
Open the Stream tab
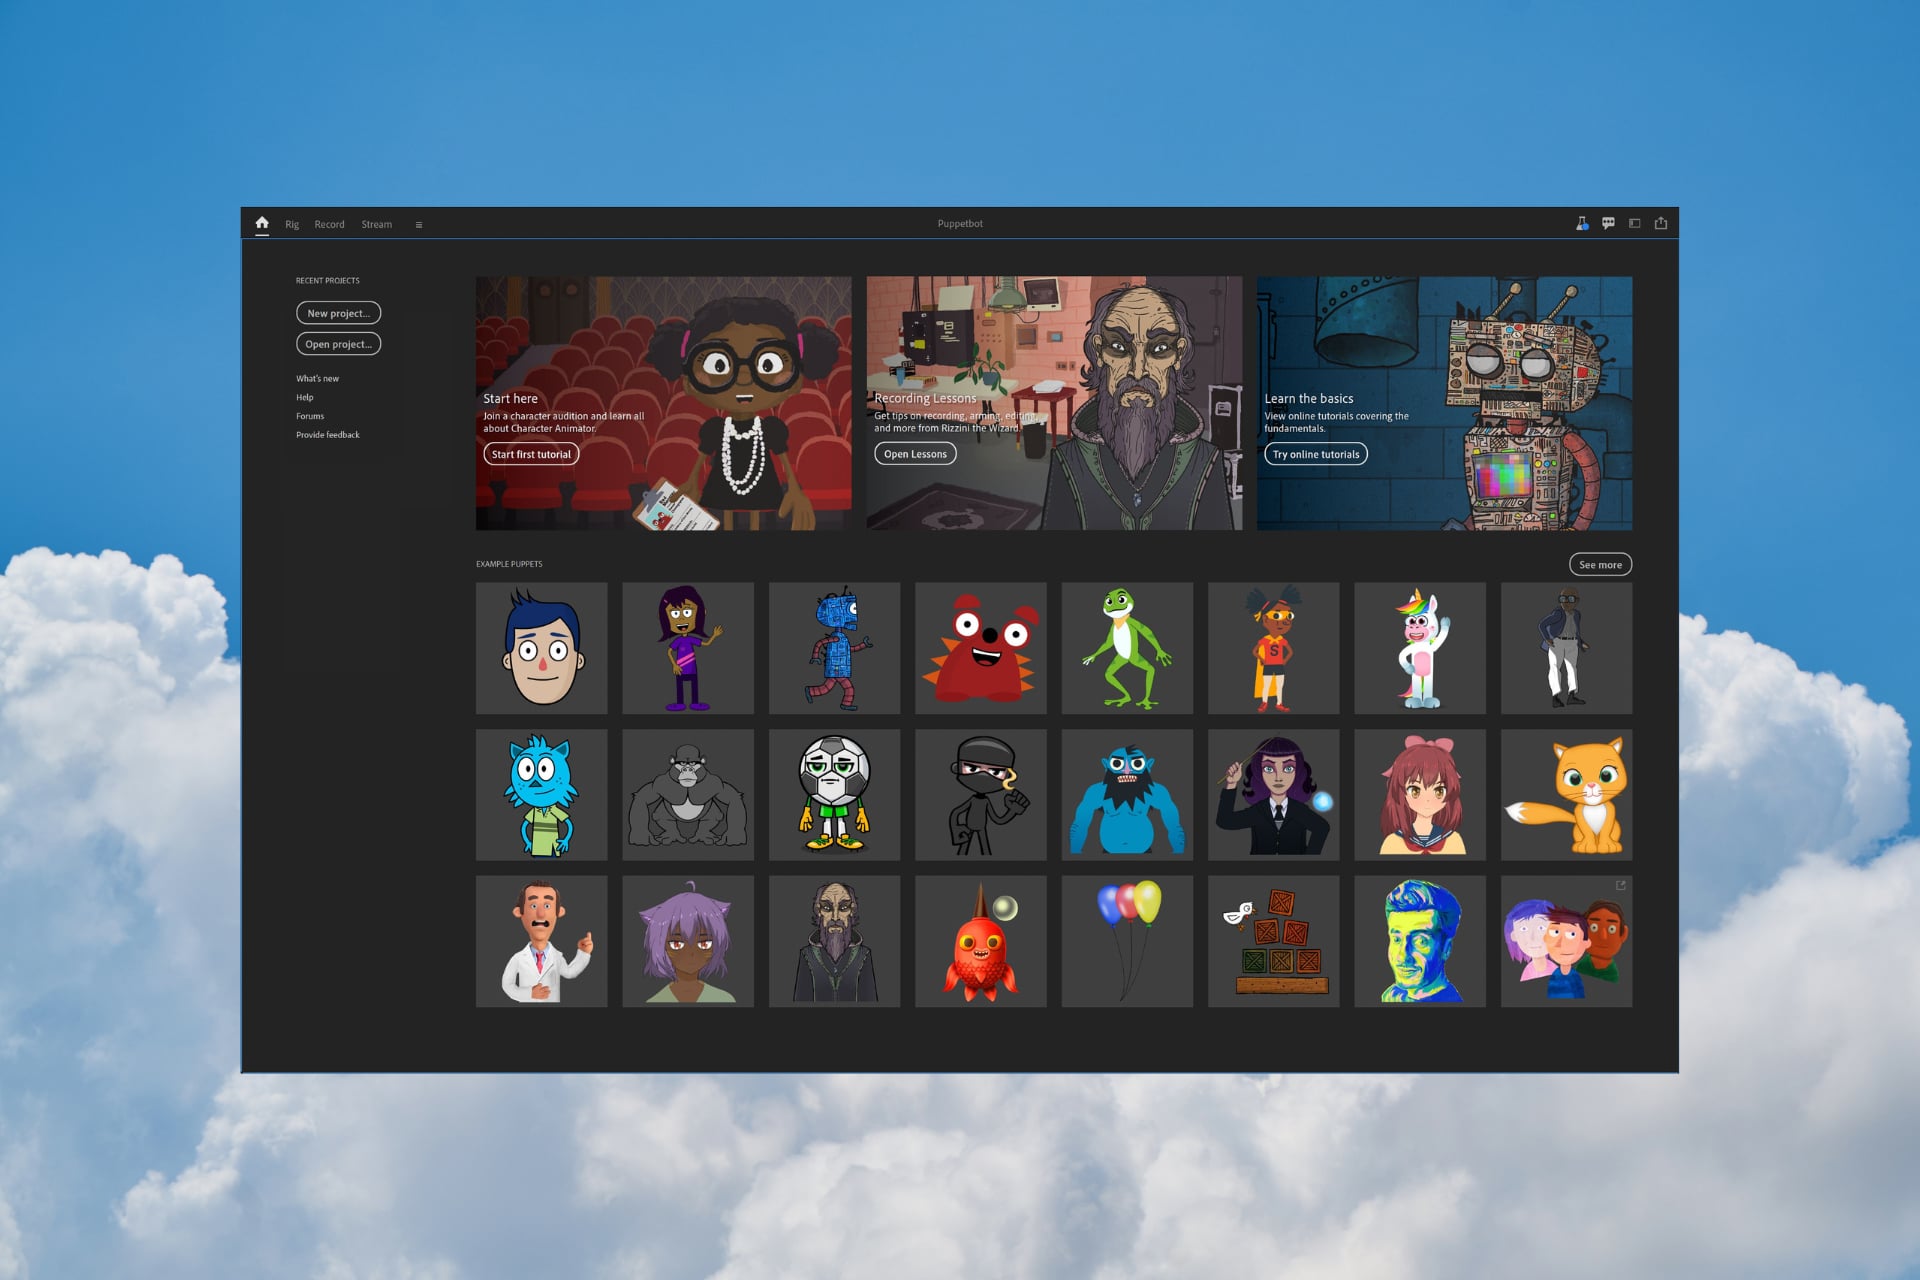click(376, 225)
